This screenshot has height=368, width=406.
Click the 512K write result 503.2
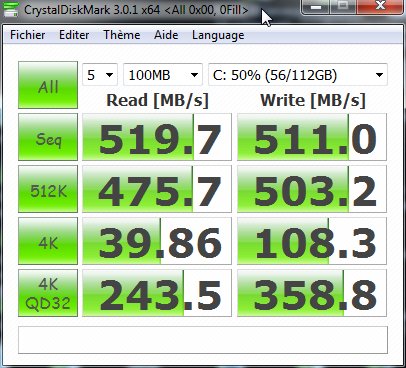point(312,189)
